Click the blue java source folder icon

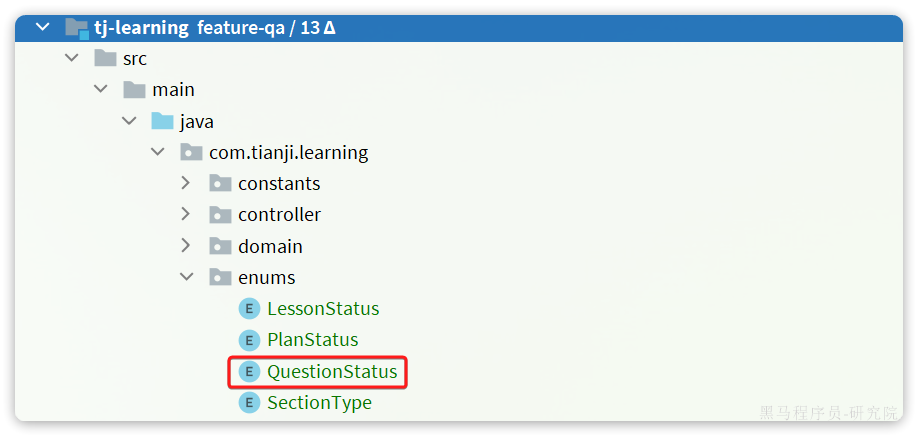[163, 121]
